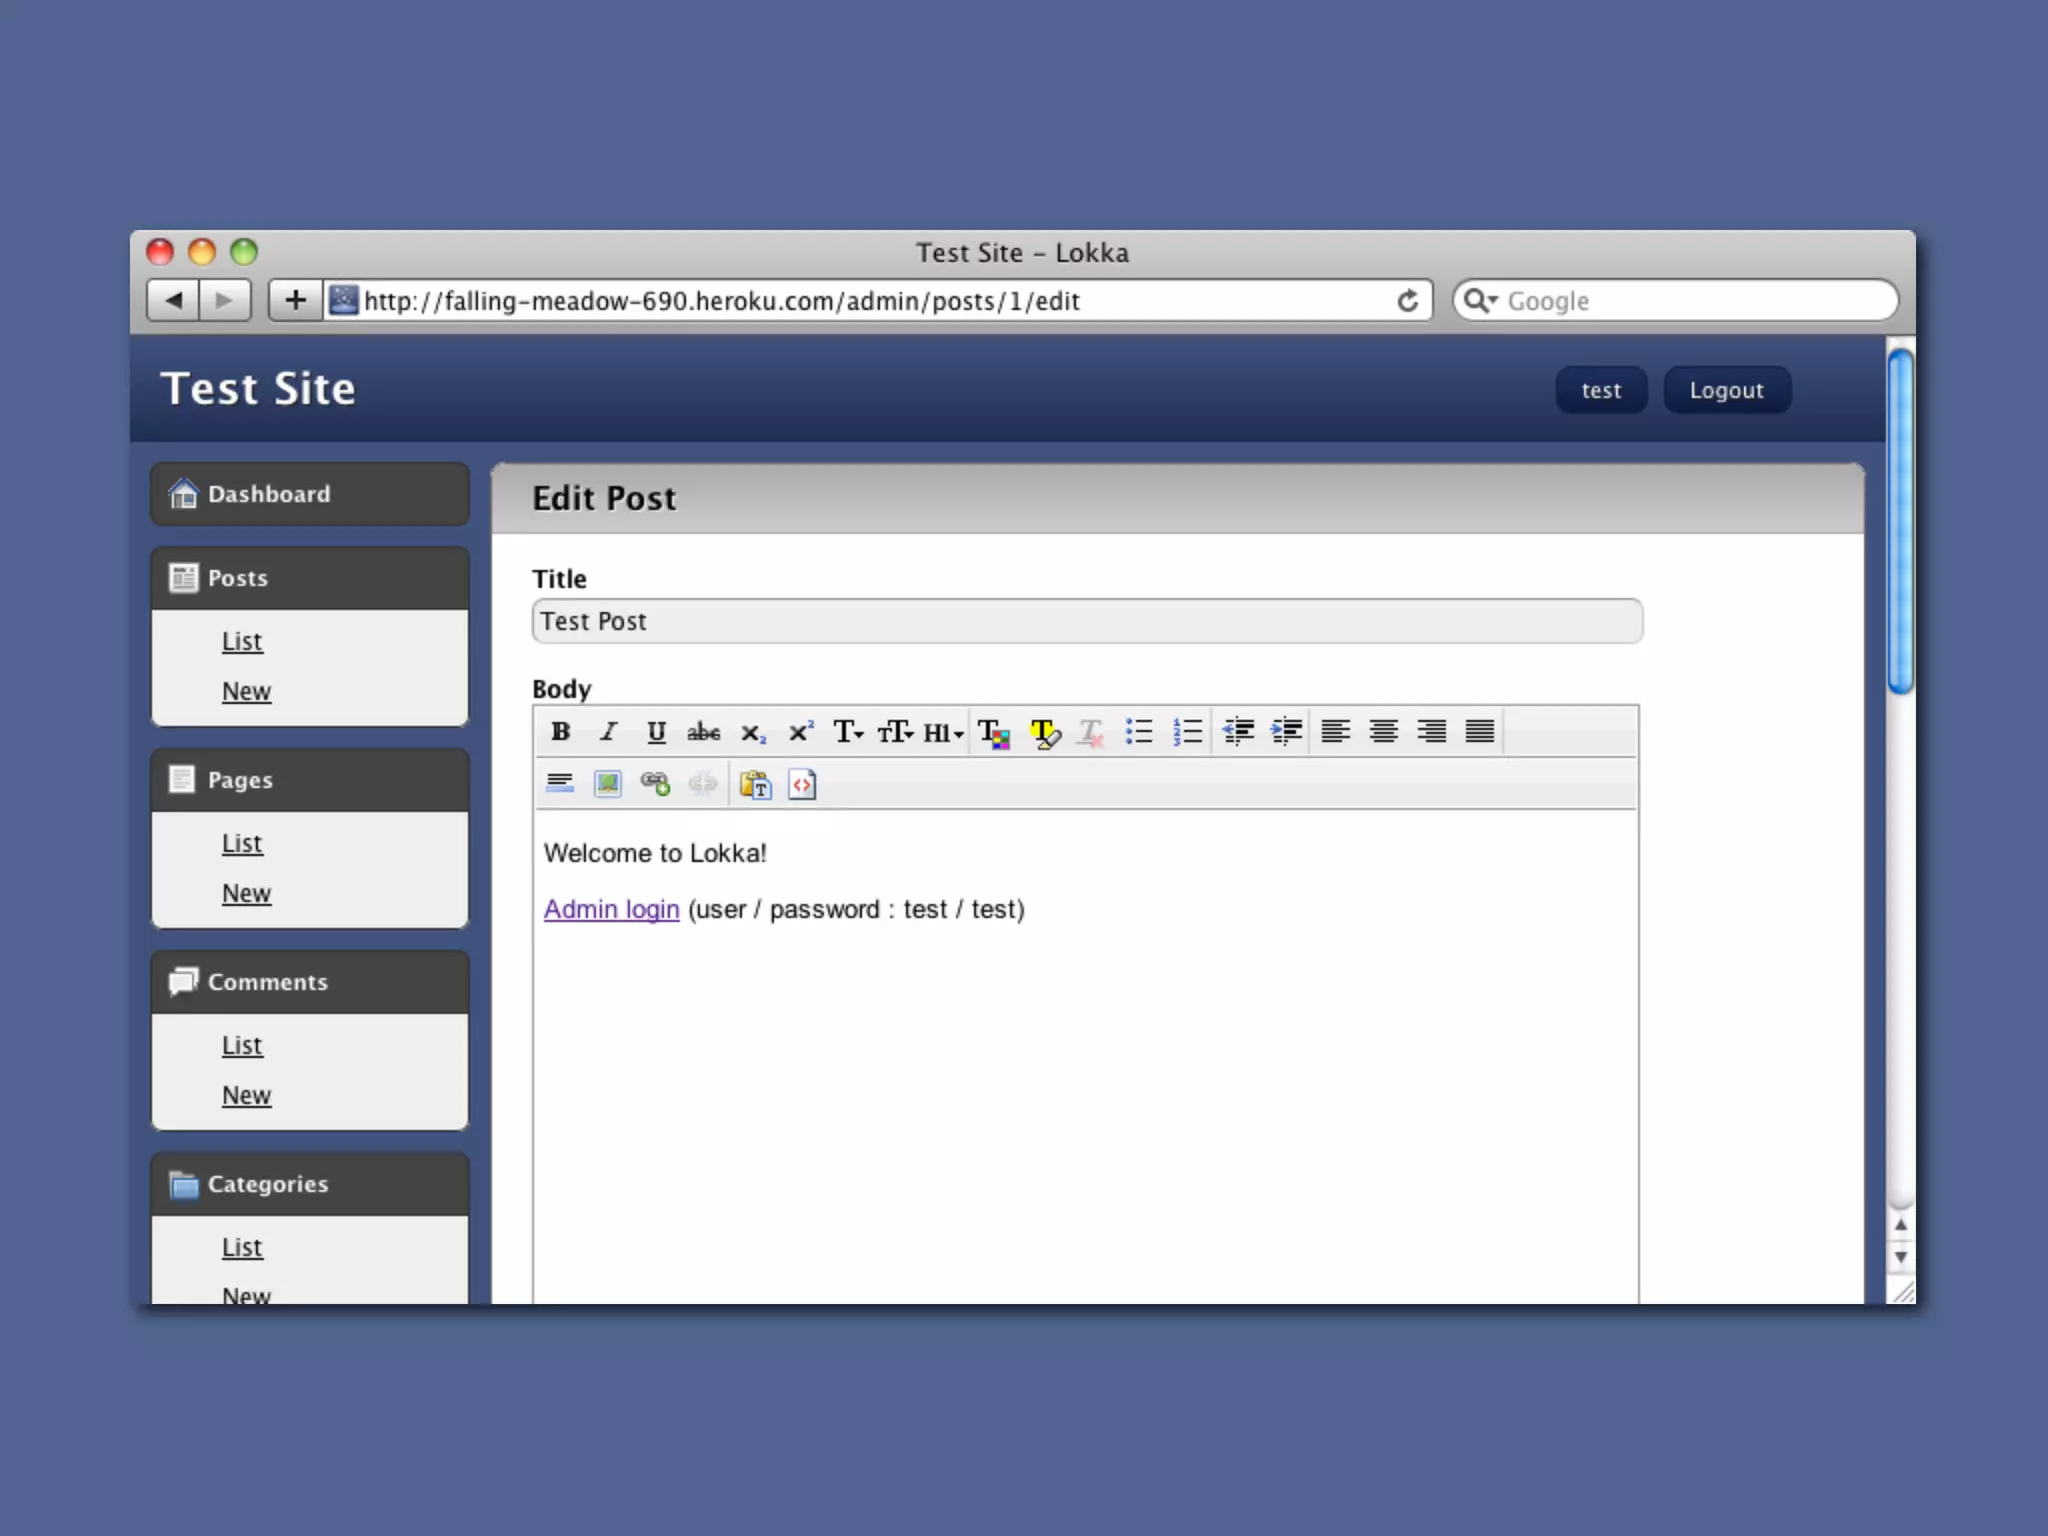Insert image into post body

608,784
